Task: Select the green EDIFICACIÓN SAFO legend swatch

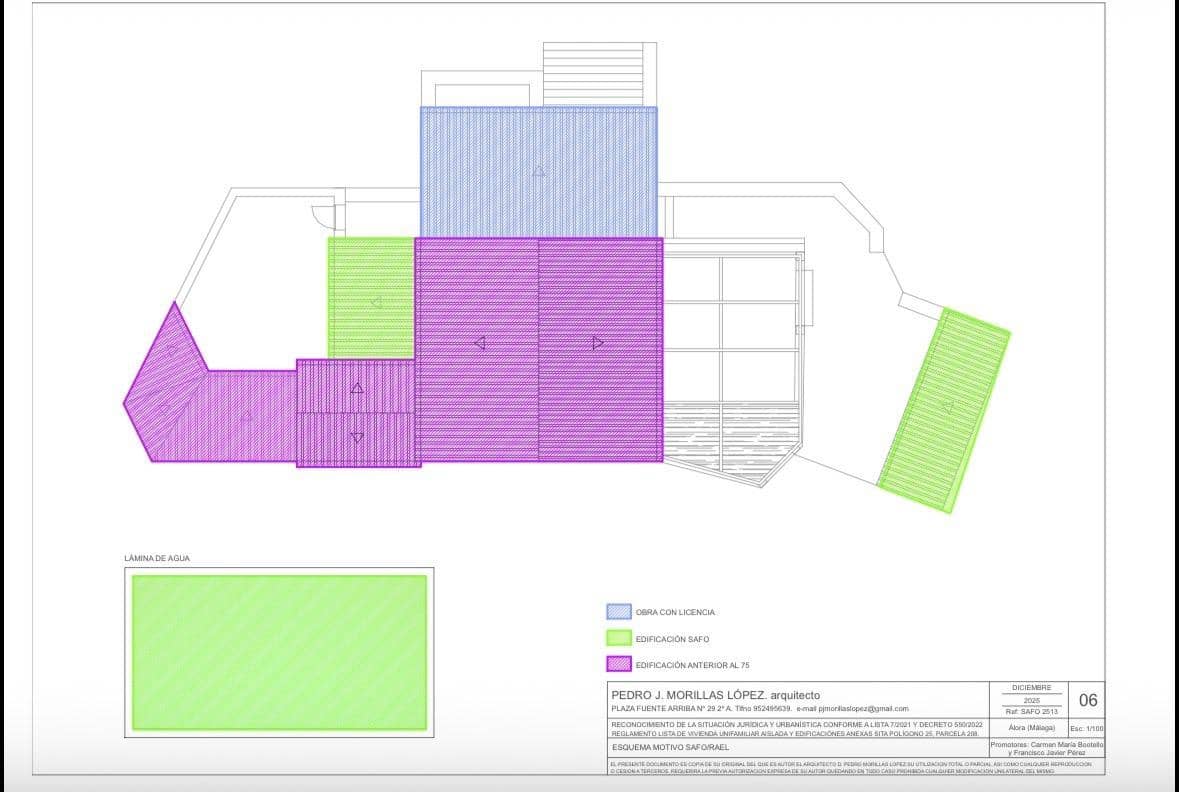Action: [x=618, y=638]
